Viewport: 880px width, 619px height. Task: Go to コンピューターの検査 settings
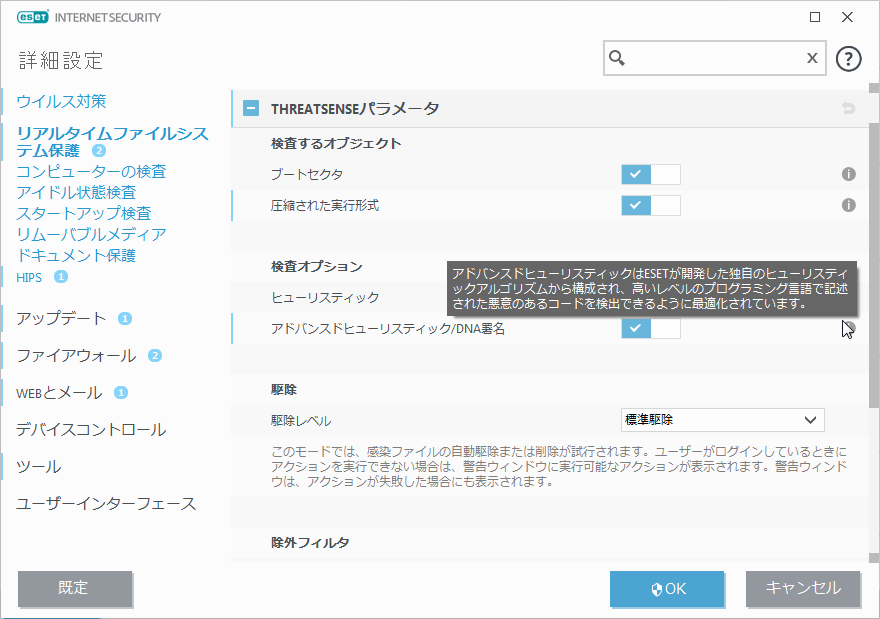pyautogui.click(x=91, y=171)
